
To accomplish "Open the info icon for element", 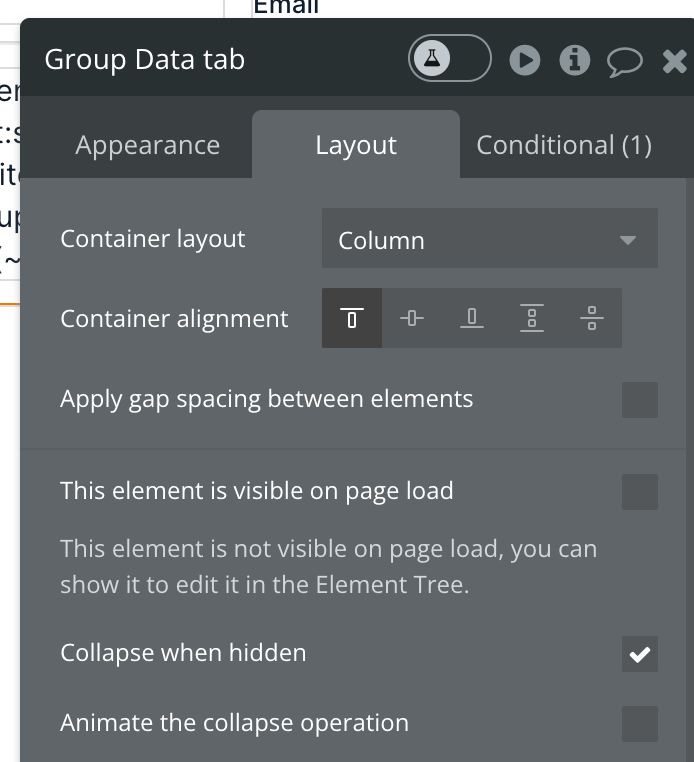I will tap(575, 61).
